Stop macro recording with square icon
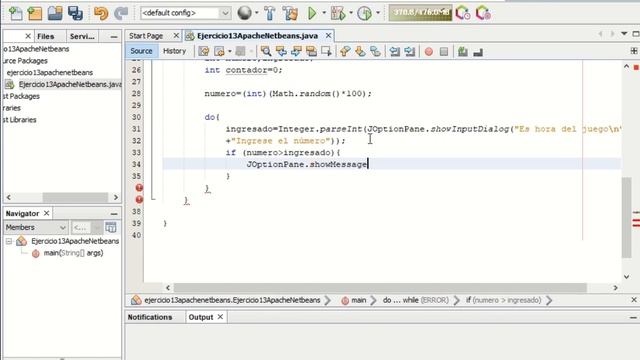This screenshot has width=640, height=360. pos(444,51)
